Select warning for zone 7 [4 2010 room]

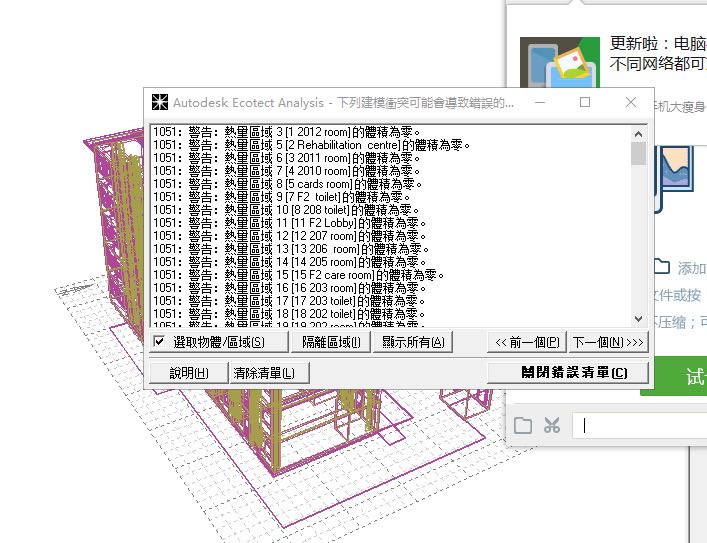pos(286,171)
